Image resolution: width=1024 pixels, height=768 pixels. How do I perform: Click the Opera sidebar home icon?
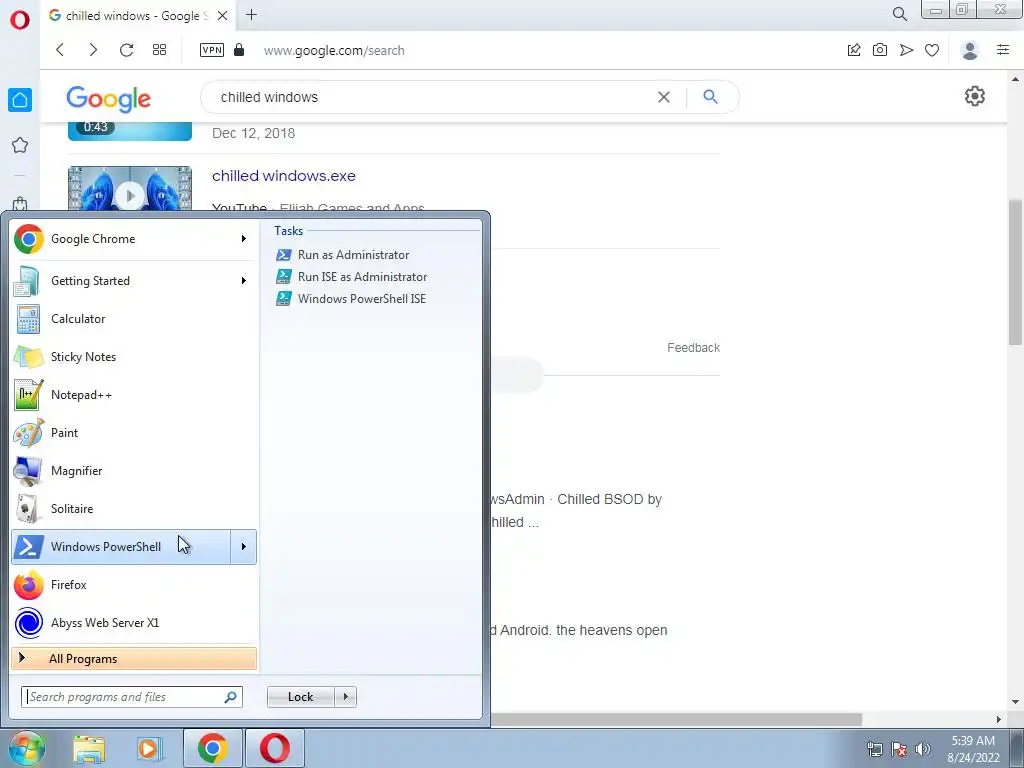[x=20, y=100]
